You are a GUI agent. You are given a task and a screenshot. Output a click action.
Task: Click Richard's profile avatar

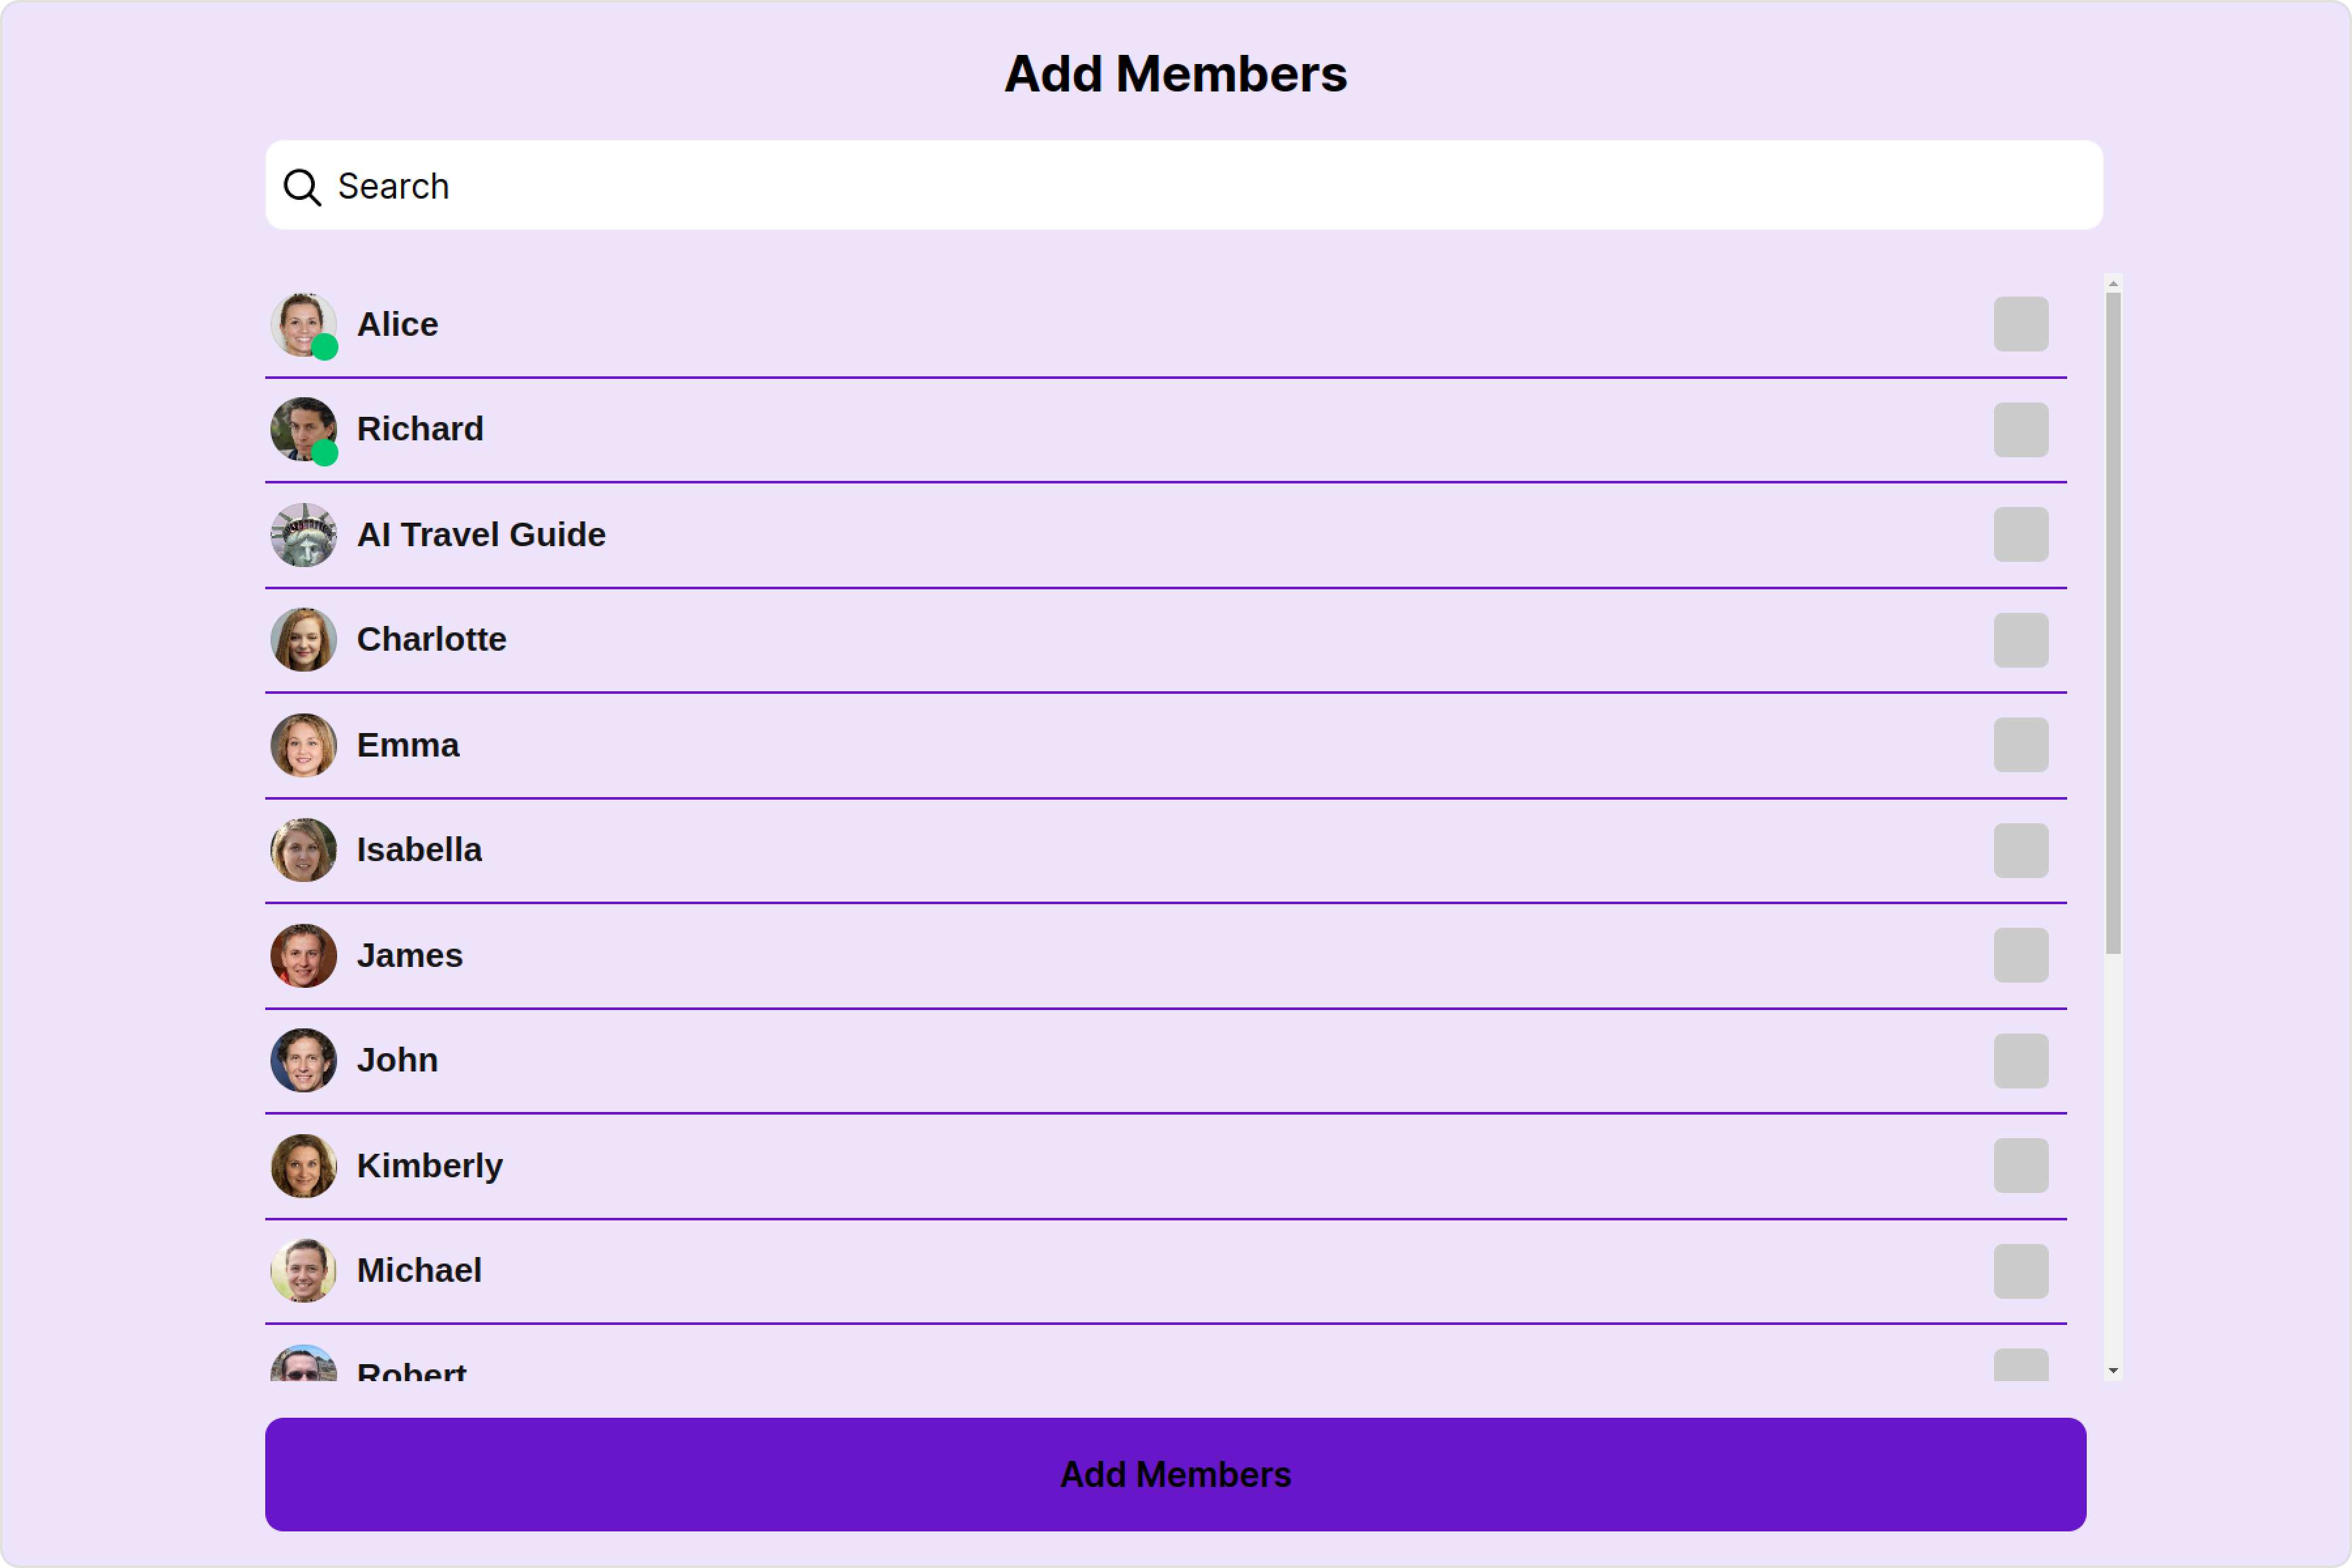pos(304,430)
